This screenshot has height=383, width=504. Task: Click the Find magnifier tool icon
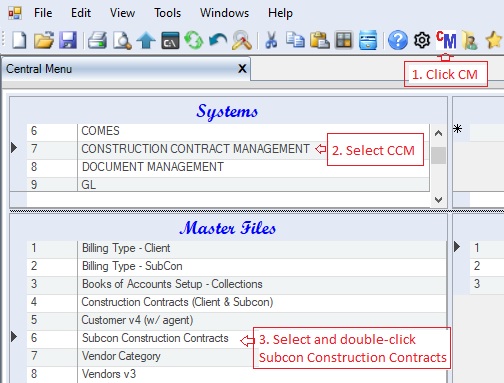pyautogui.click(x=242, y=40)
